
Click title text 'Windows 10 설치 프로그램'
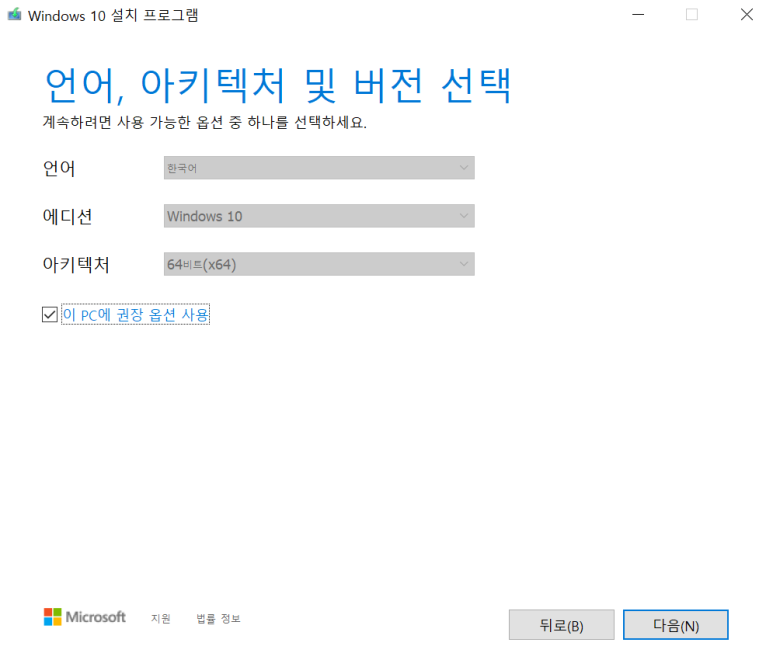tap(113, 15)
